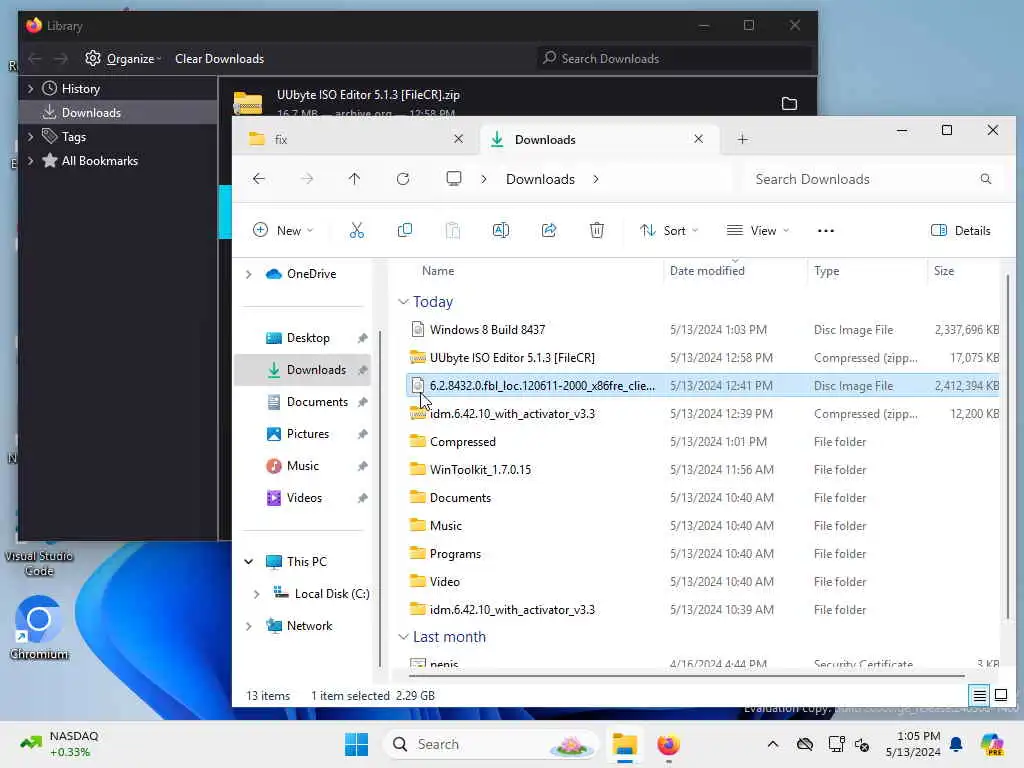Image resolution: width=1024 pixels, height=768 pixels.
Task: Click the Chromium desktop shortcut
Action: click(x=39, y=628)
